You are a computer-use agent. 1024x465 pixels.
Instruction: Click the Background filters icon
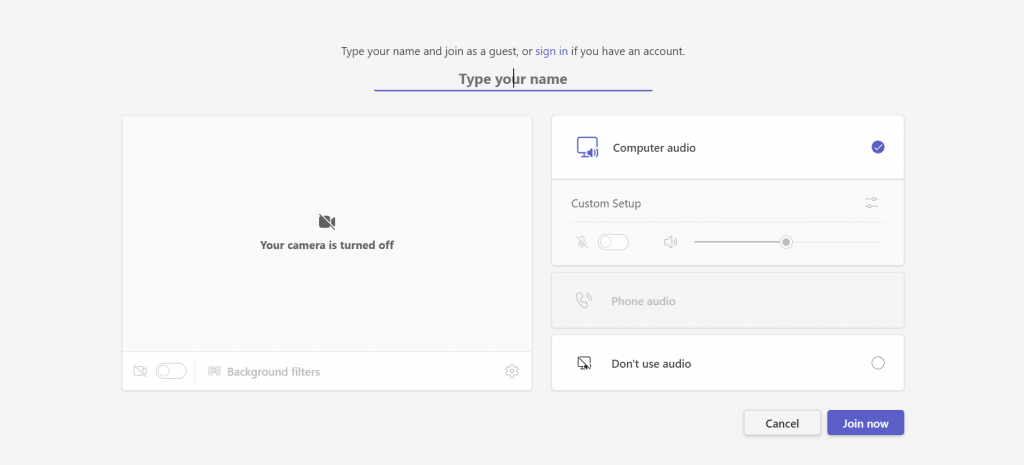[x=214, y=372]
